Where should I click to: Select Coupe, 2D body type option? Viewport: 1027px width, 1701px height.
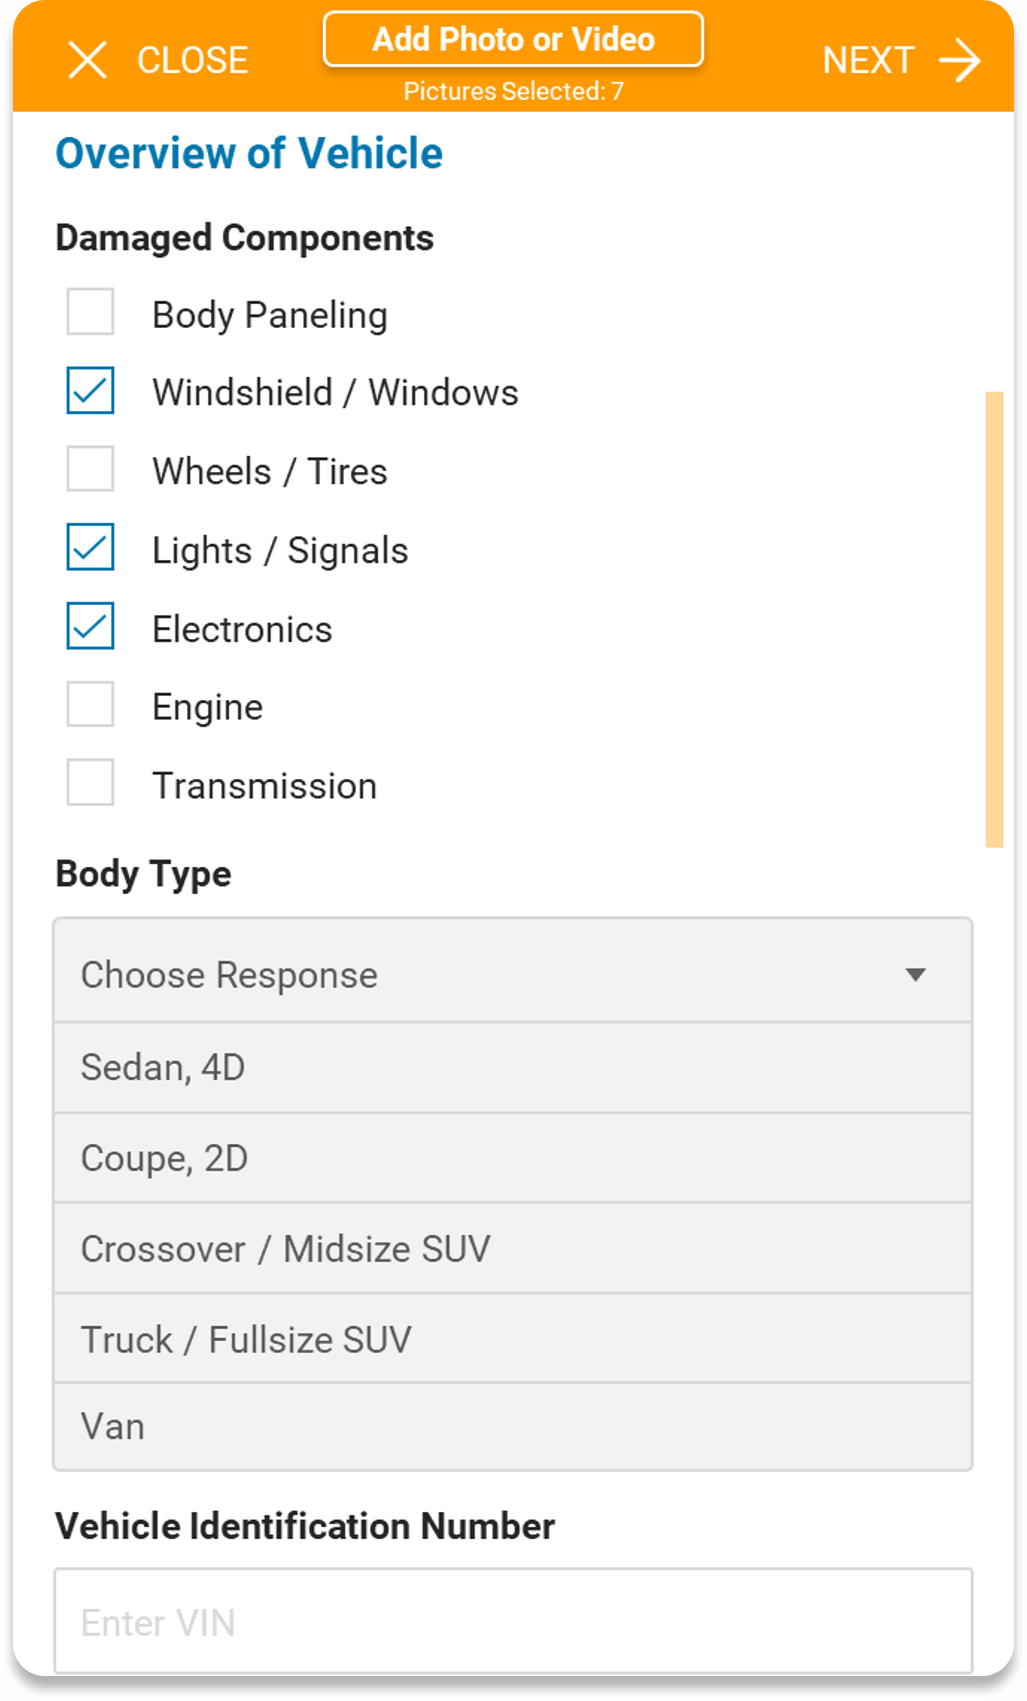[513, 1158]
